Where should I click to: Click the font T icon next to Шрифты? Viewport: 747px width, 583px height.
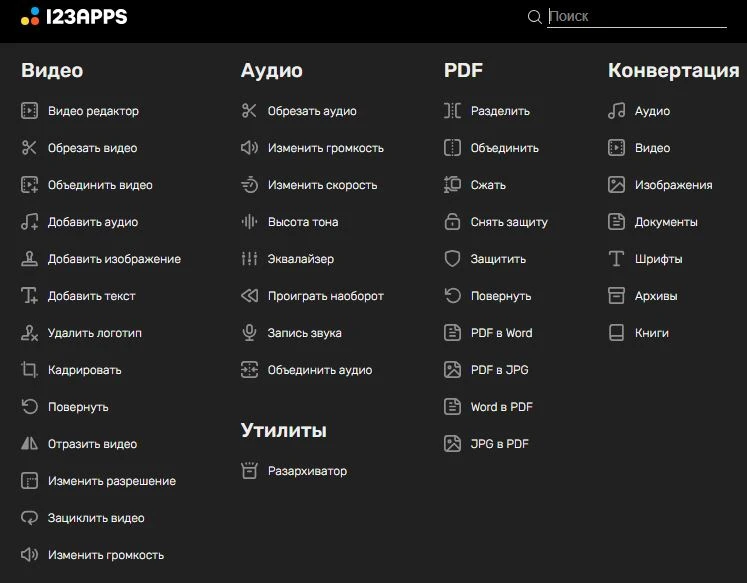point(616,259)
